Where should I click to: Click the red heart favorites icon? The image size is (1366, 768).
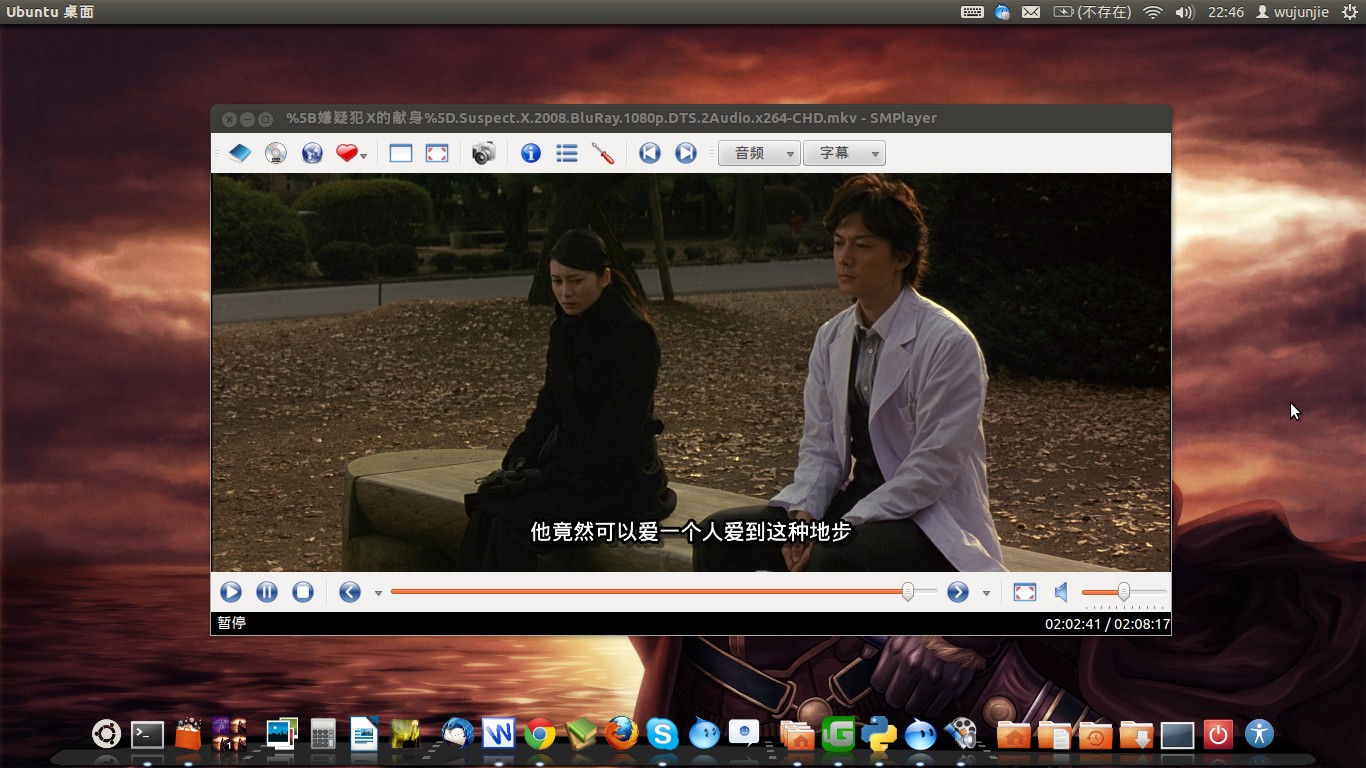[x=346, y=153]
